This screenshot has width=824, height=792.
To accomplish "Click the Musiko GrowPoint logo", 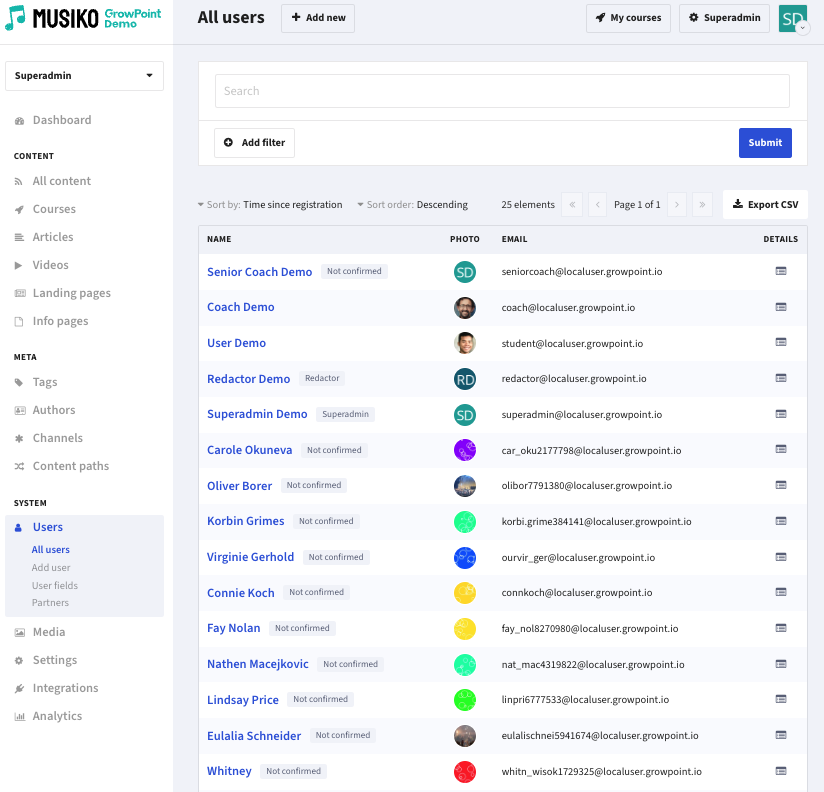I will click(x=83, y=19).
